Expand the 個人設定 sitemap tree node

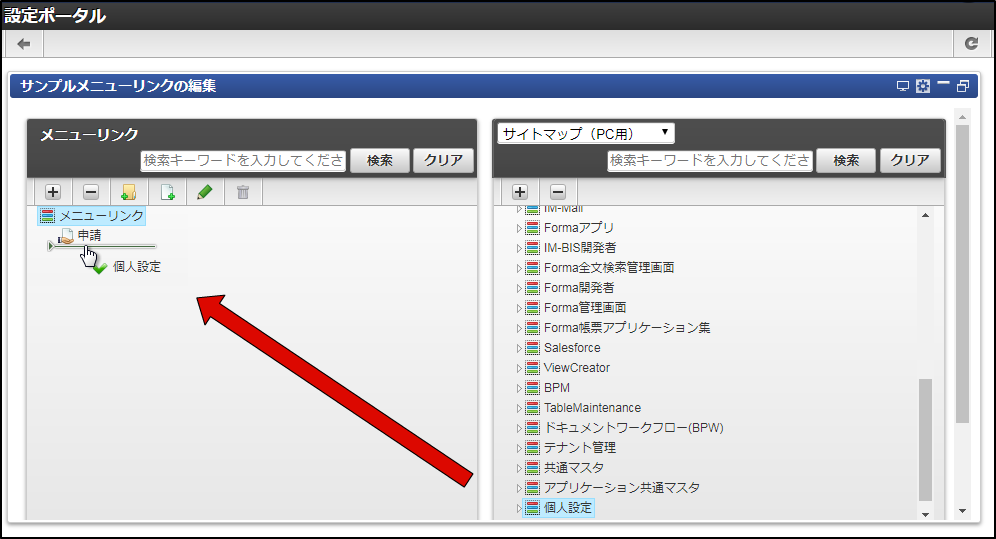[x=518, y=509]
